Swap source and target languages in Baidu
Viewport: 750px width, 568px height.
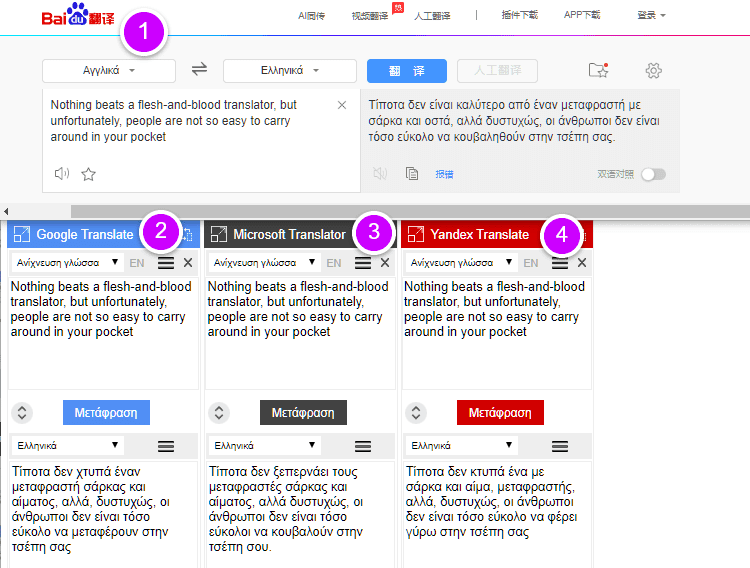tap(199, 69)
